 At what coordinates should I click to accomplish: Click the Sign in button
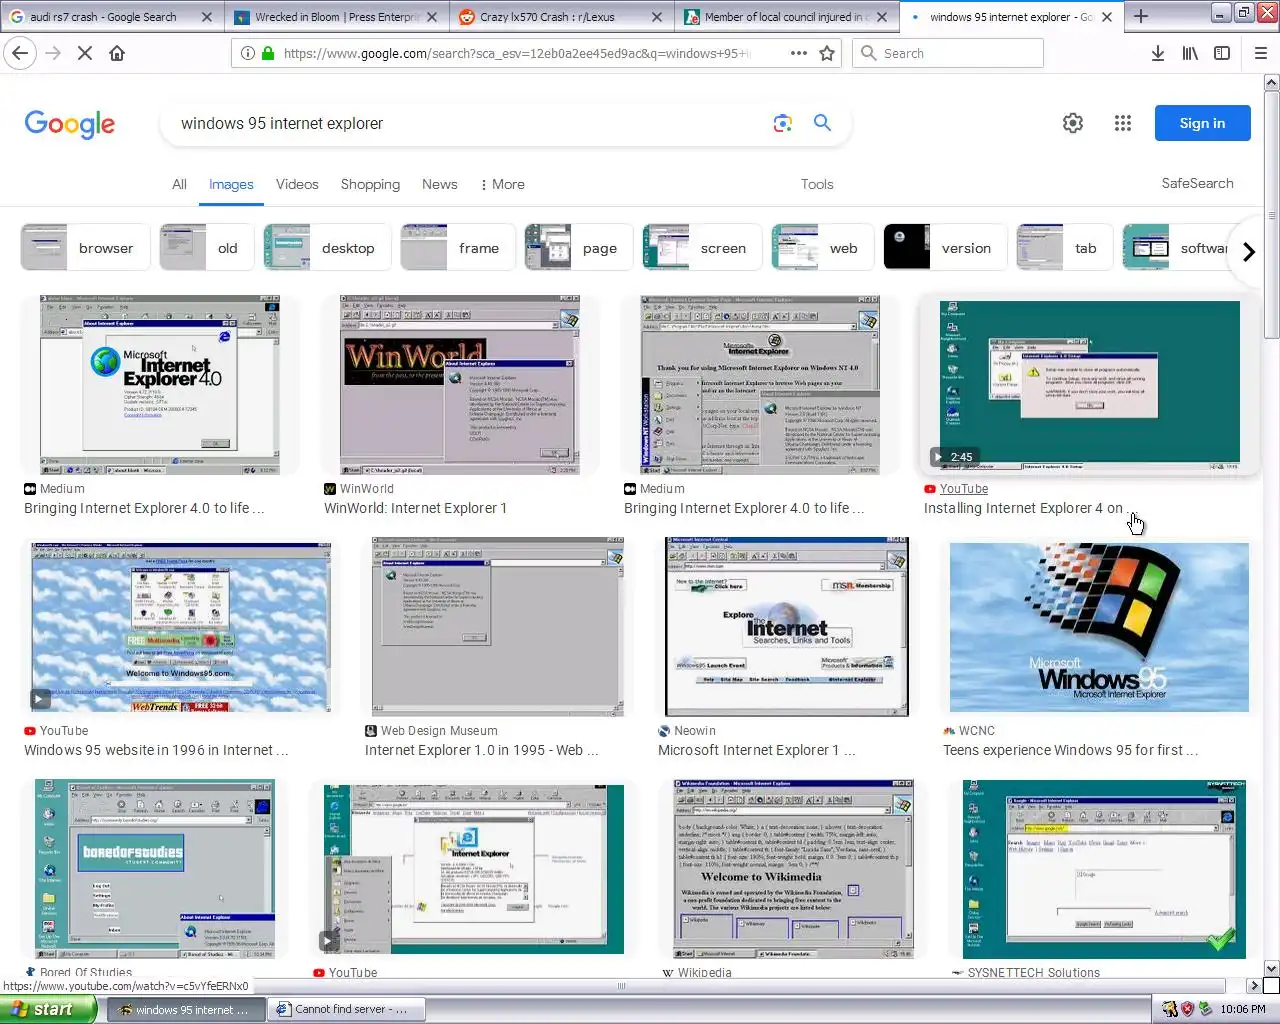(x=1202, y=123)
